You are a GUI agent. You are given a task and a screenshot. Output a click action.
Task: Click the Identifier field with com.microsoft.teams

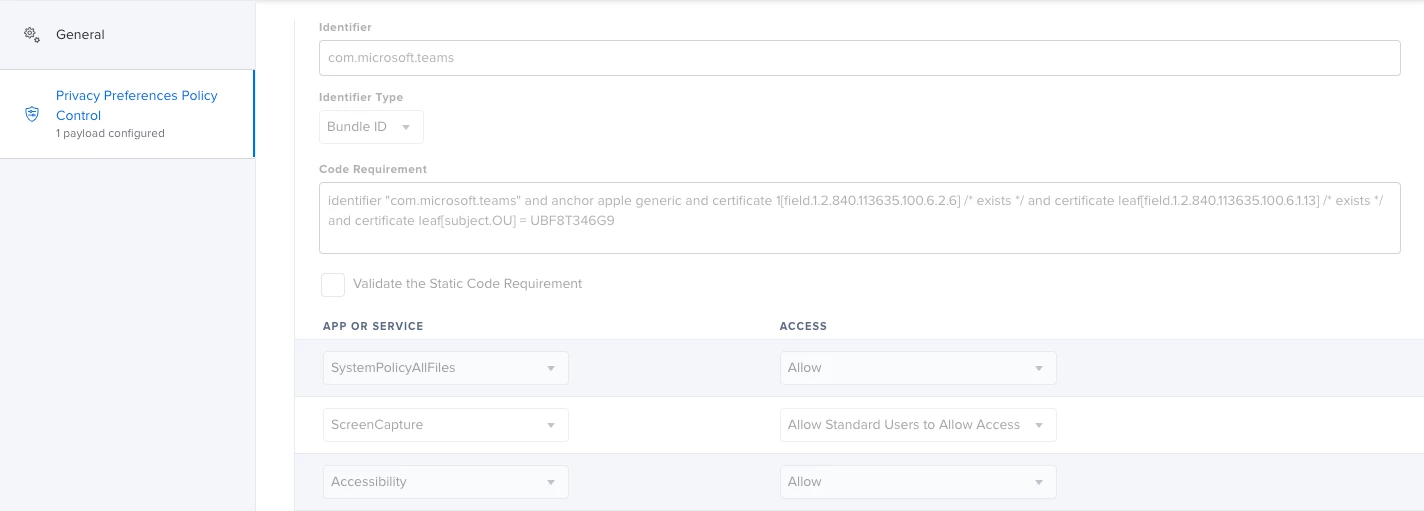859,58
